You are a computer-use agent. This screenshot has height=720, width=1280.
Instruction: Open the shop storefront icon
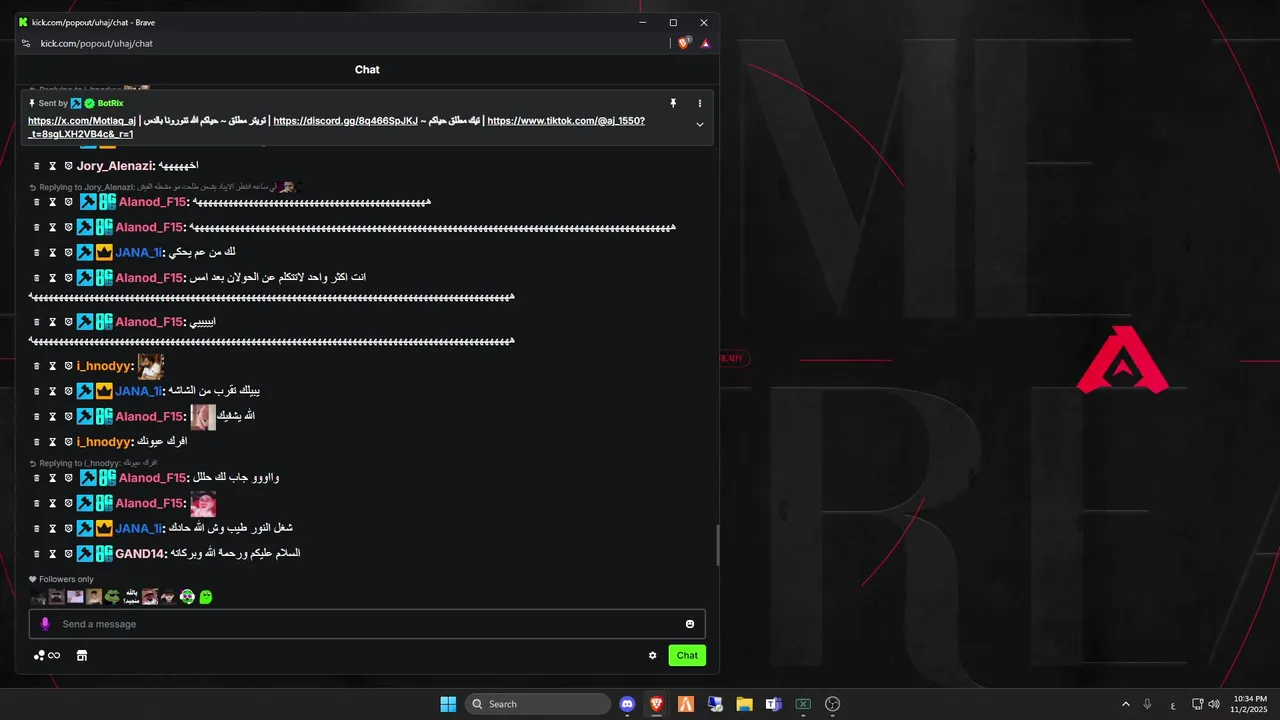tap(82, 656)
